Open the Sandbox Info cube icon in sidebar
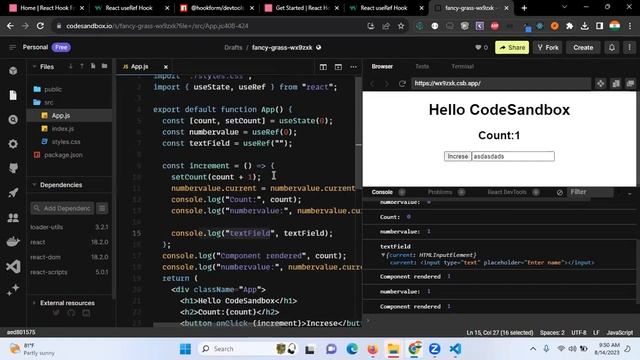The height and width of the screenshot is (360, 640). coord(13,71)
